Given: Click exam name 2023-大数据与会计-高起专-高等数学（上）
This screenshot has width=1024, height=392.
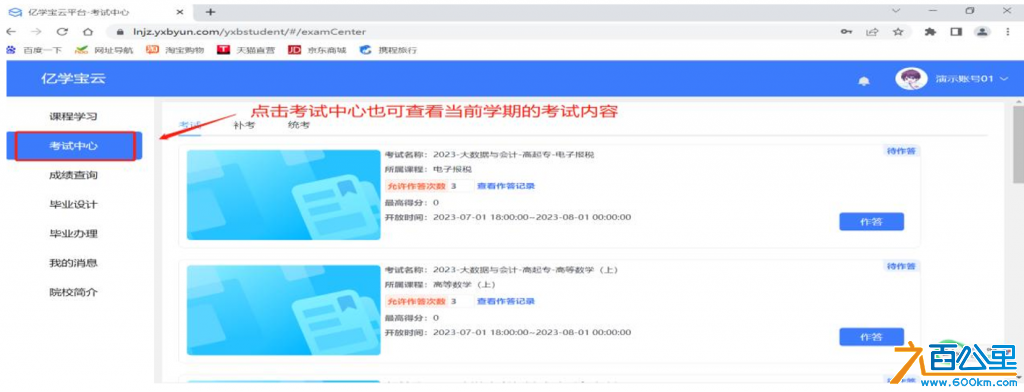Looking at the screenshot, I should (x=525, y=270).
